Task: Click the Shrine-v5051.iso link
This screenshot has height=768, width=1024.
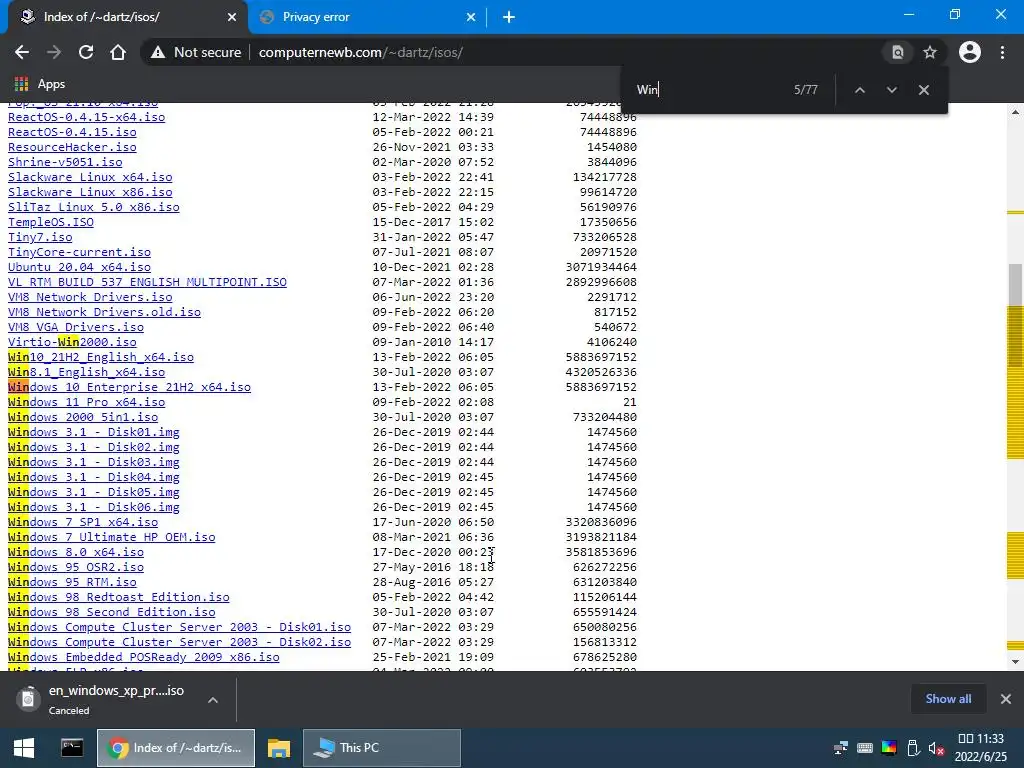Action: point(65,162)
